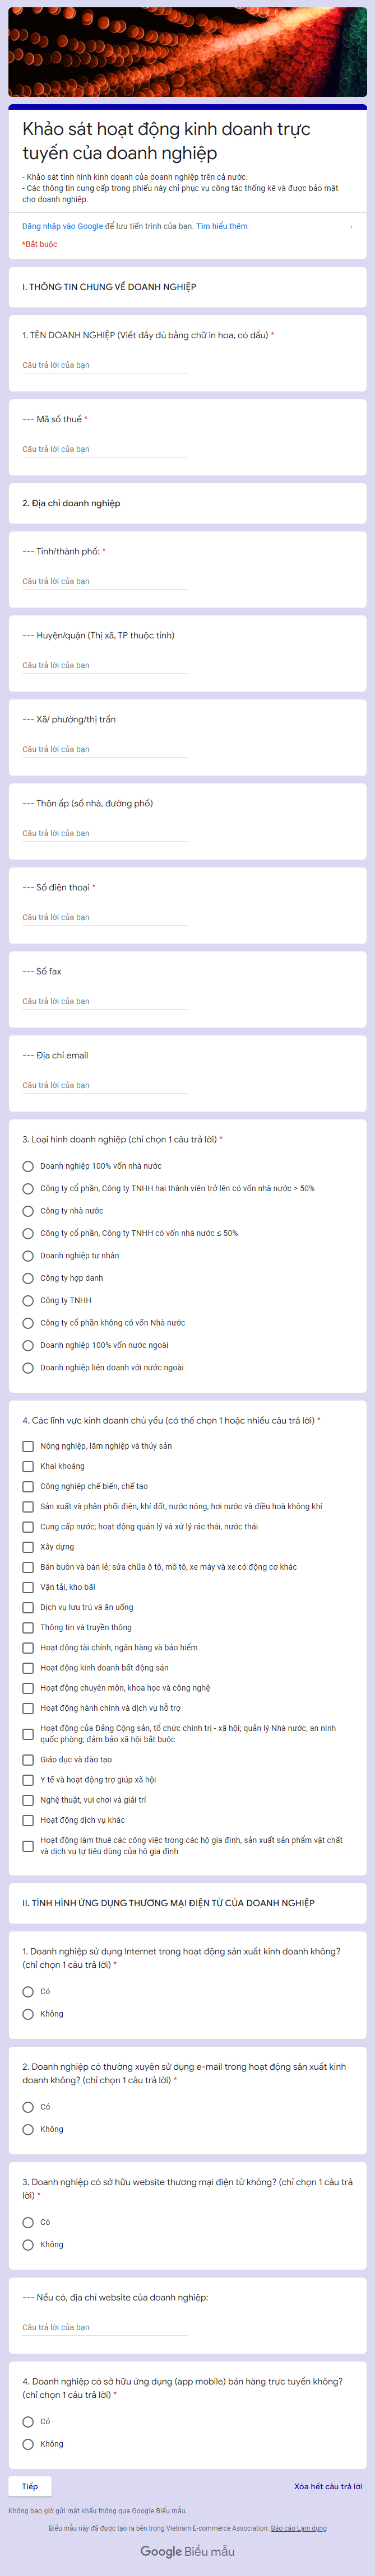Click the header banner image
The image size is (375, 2576).
pos(187,52)
